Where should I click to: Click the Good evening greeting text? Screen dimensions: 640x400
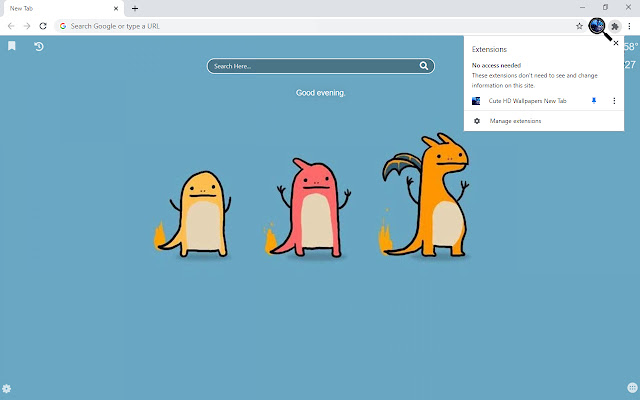(x=320, y=93)
